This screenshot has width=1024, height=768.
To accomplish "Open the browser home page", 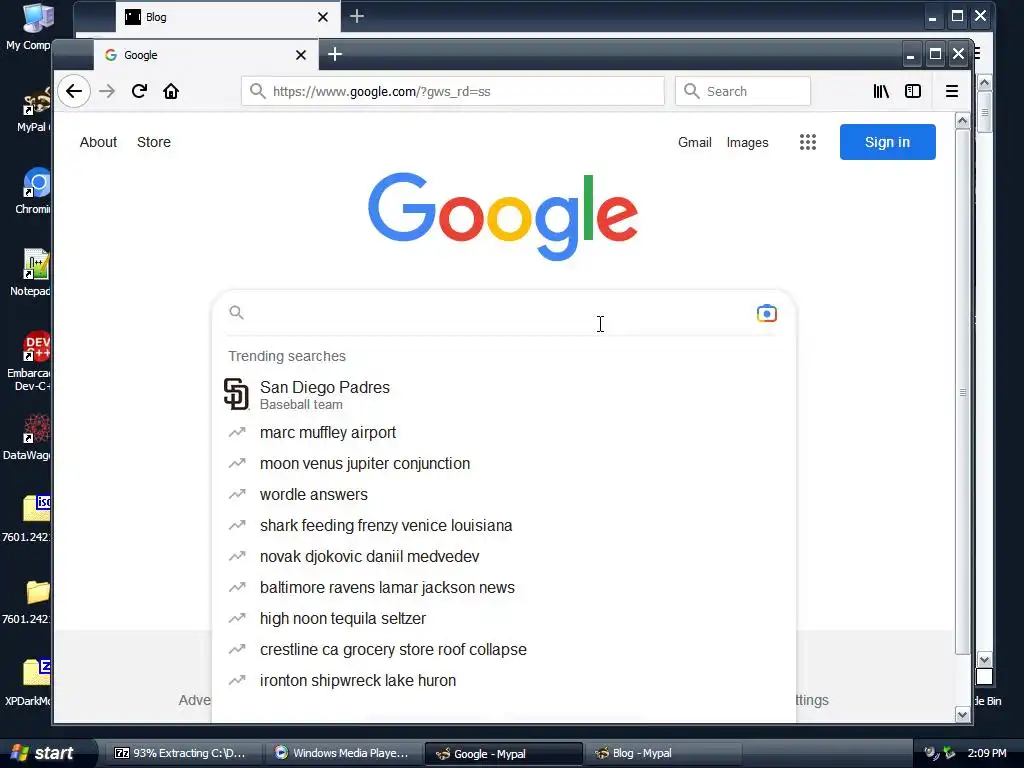I will 171,91.
